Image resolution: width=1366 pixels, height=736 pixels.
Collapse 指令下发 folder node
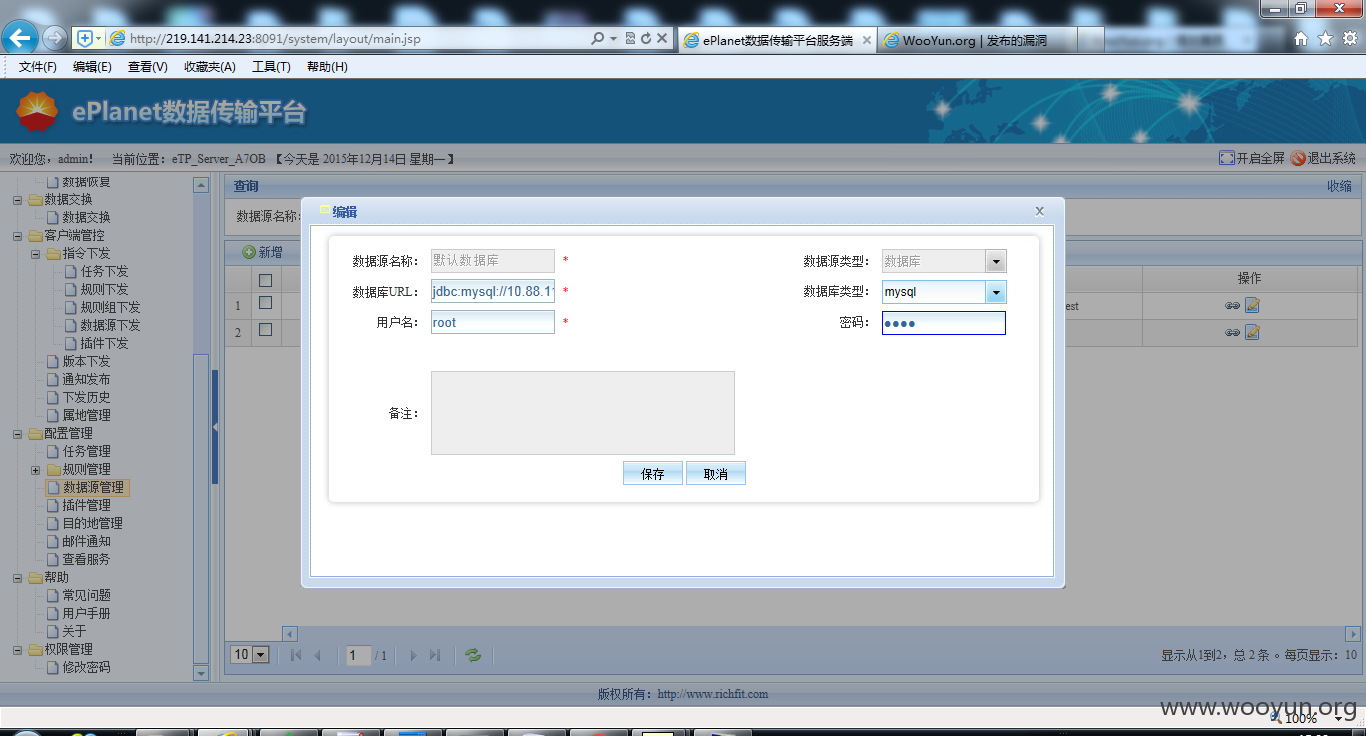[x=36, y=253]
